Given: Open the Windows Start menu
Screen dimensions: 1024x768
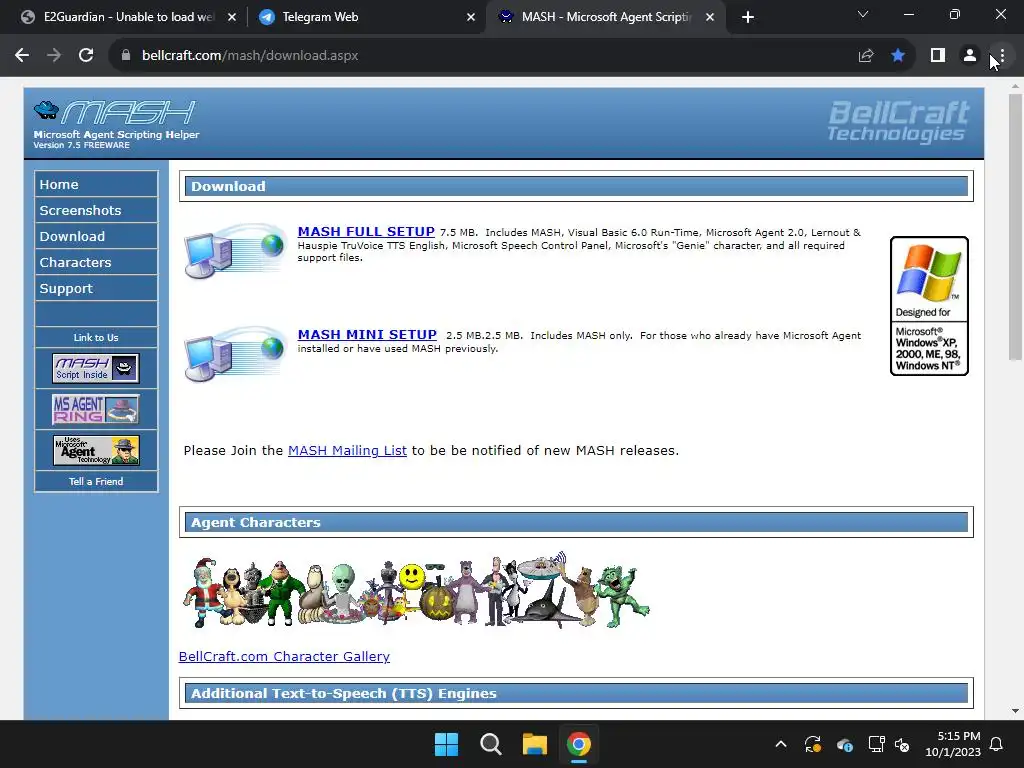Looking at the screenshot, I should 447,744.
